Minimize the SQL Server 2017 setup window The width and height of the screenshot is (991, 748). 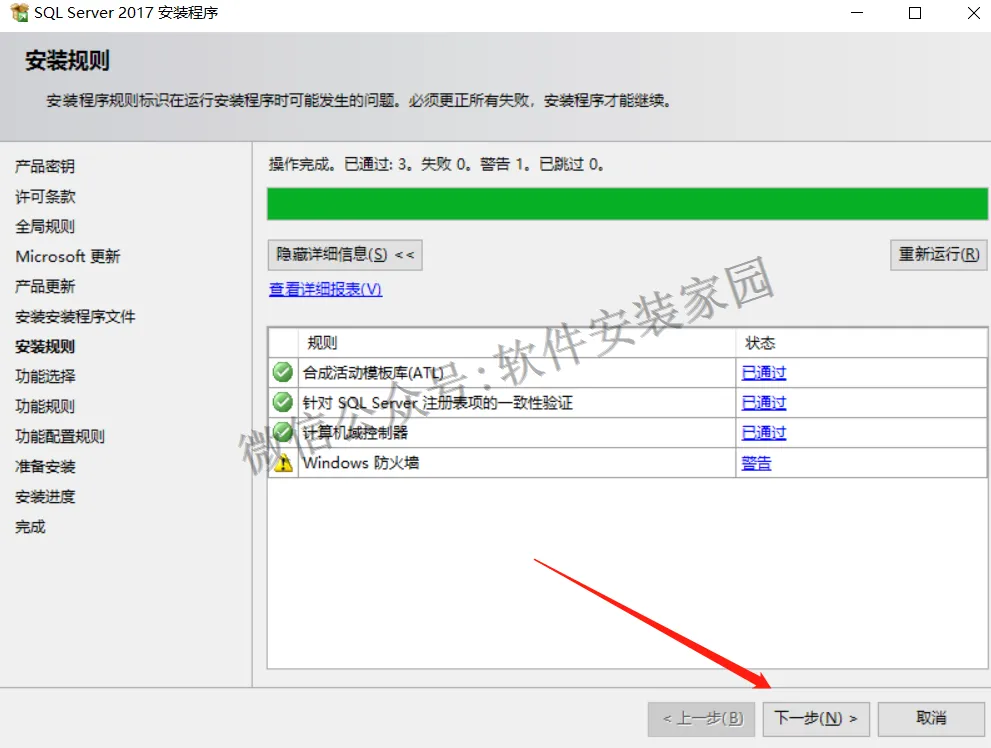click(x=857, y=13)
